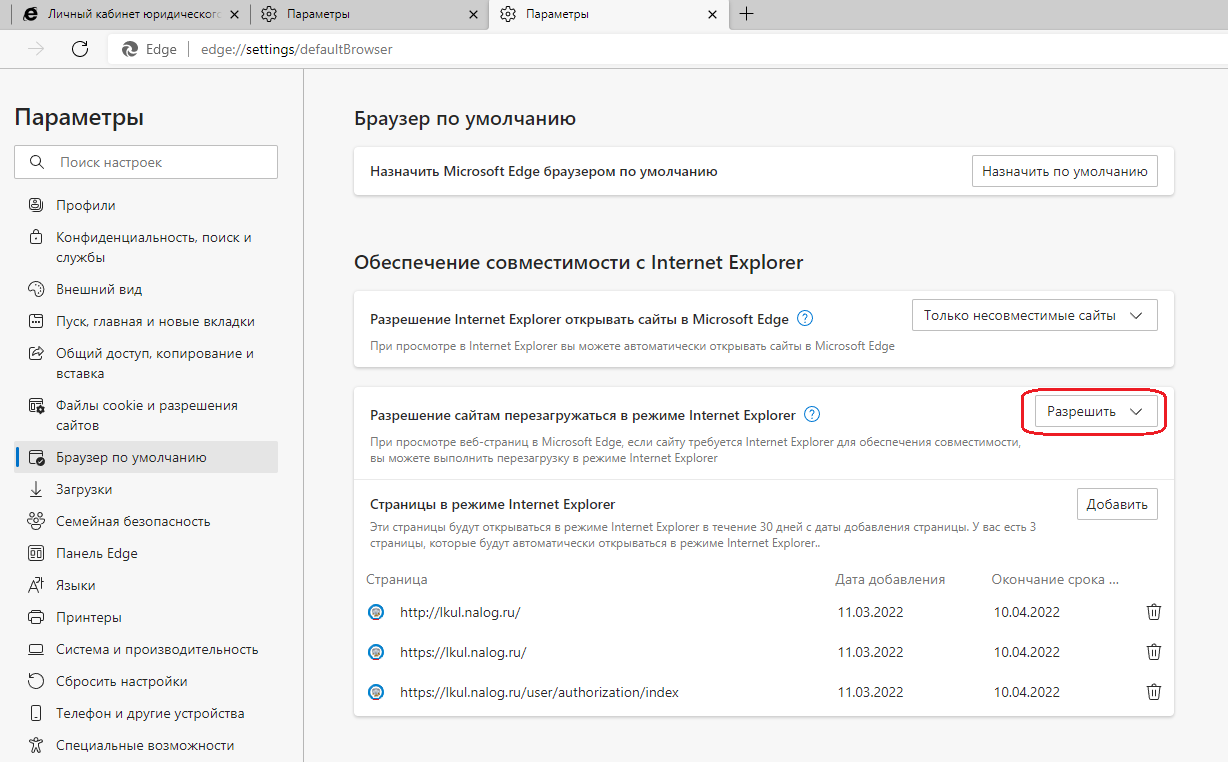Close the second Параметры tab

point(474,15)
